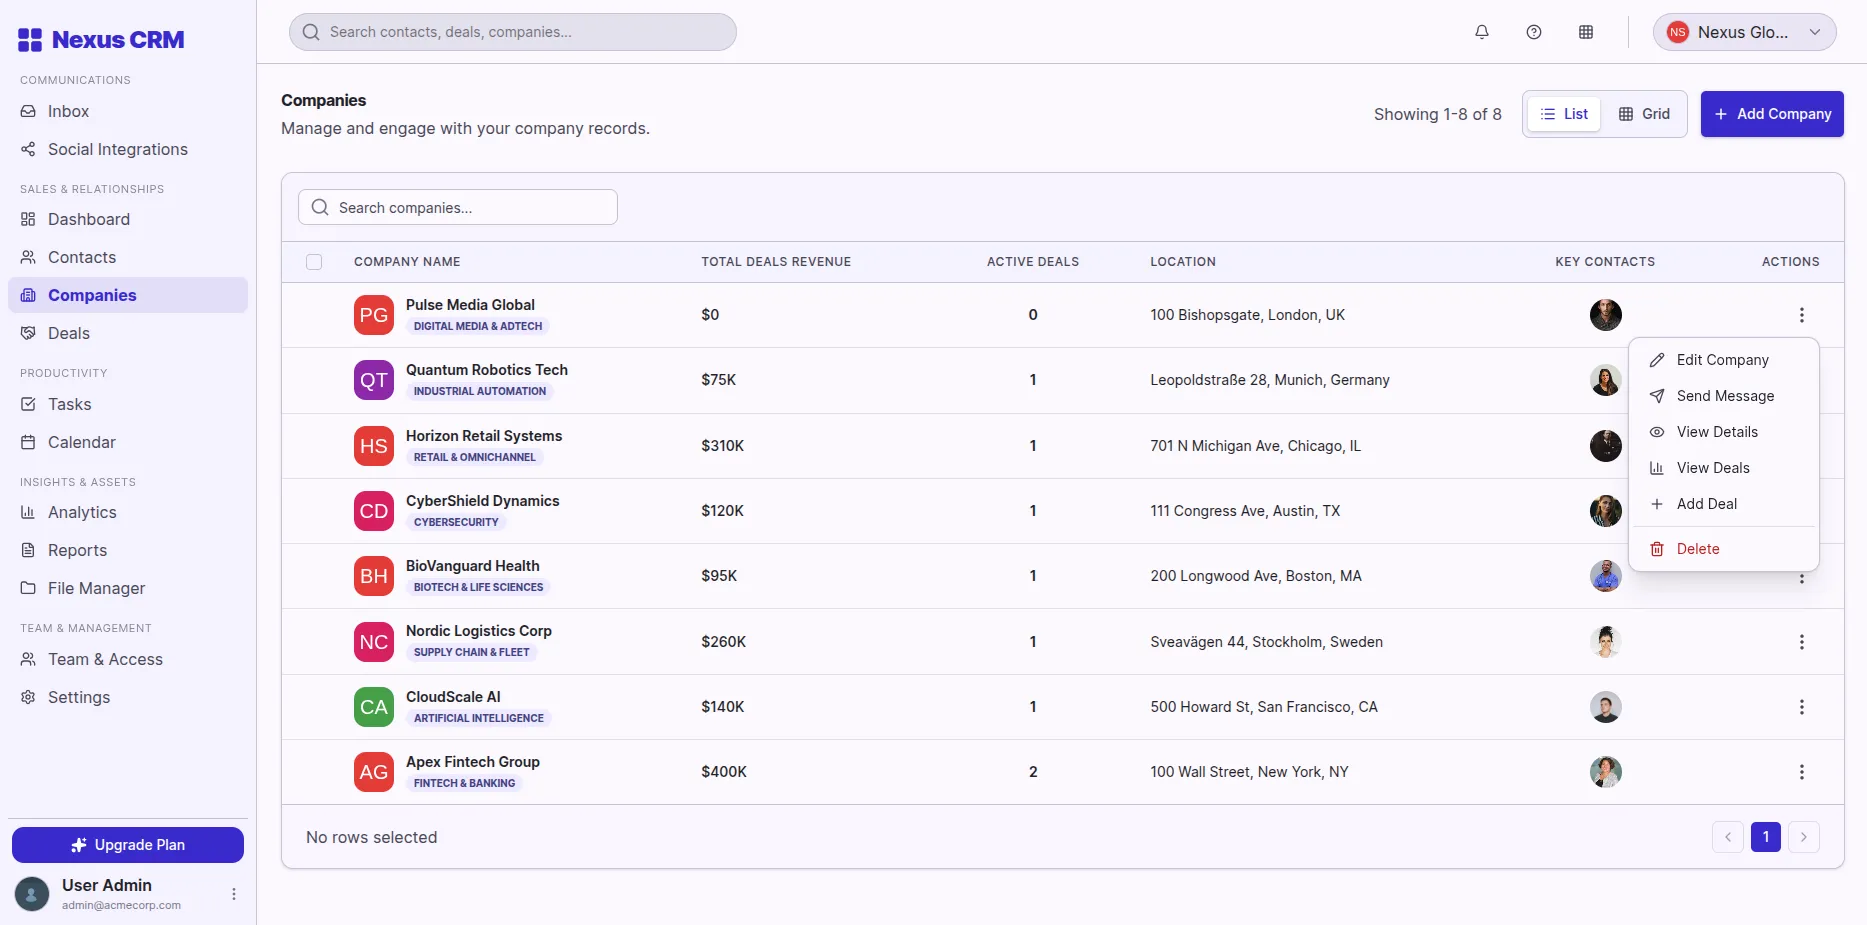The height and width of the screenshot is (925, 1867).
Task: Click the CD avatar of CyberShield Dynamics
Action: [x=374, y=511]
